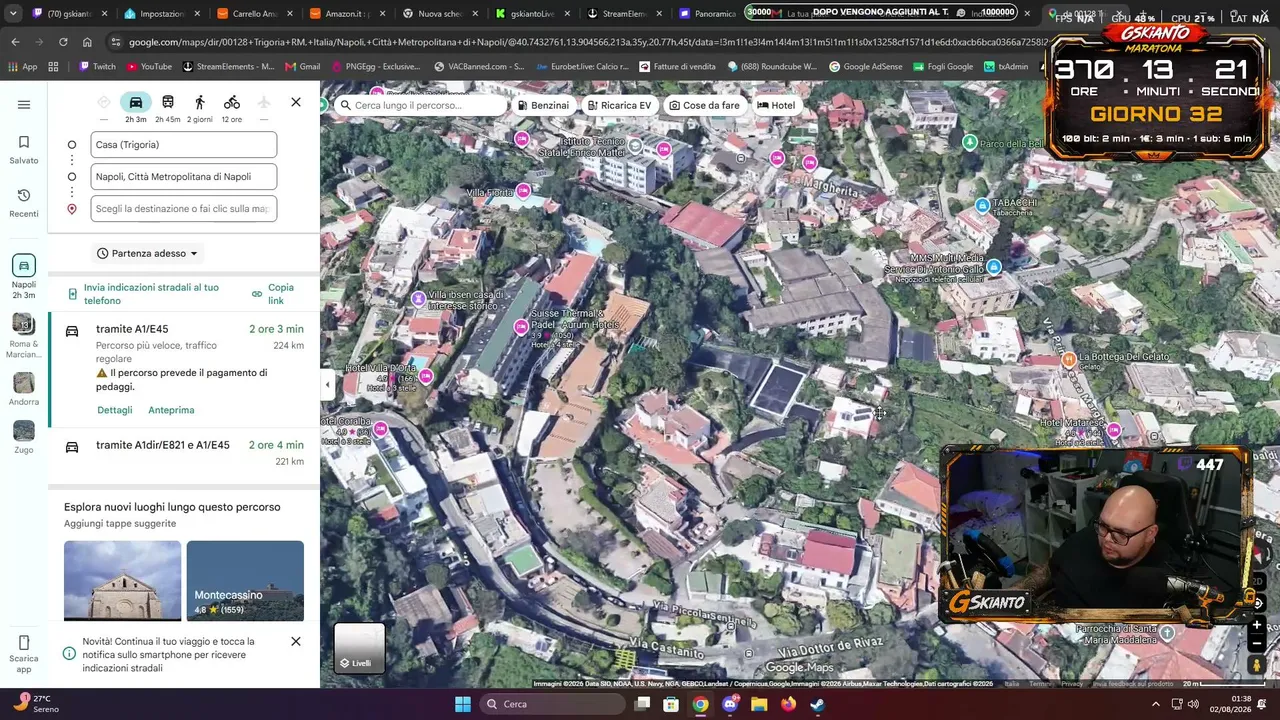This screenshot has width=1280, height=720.
Task: Filter by Ricarica EV stations
Action: coord(620,105)
